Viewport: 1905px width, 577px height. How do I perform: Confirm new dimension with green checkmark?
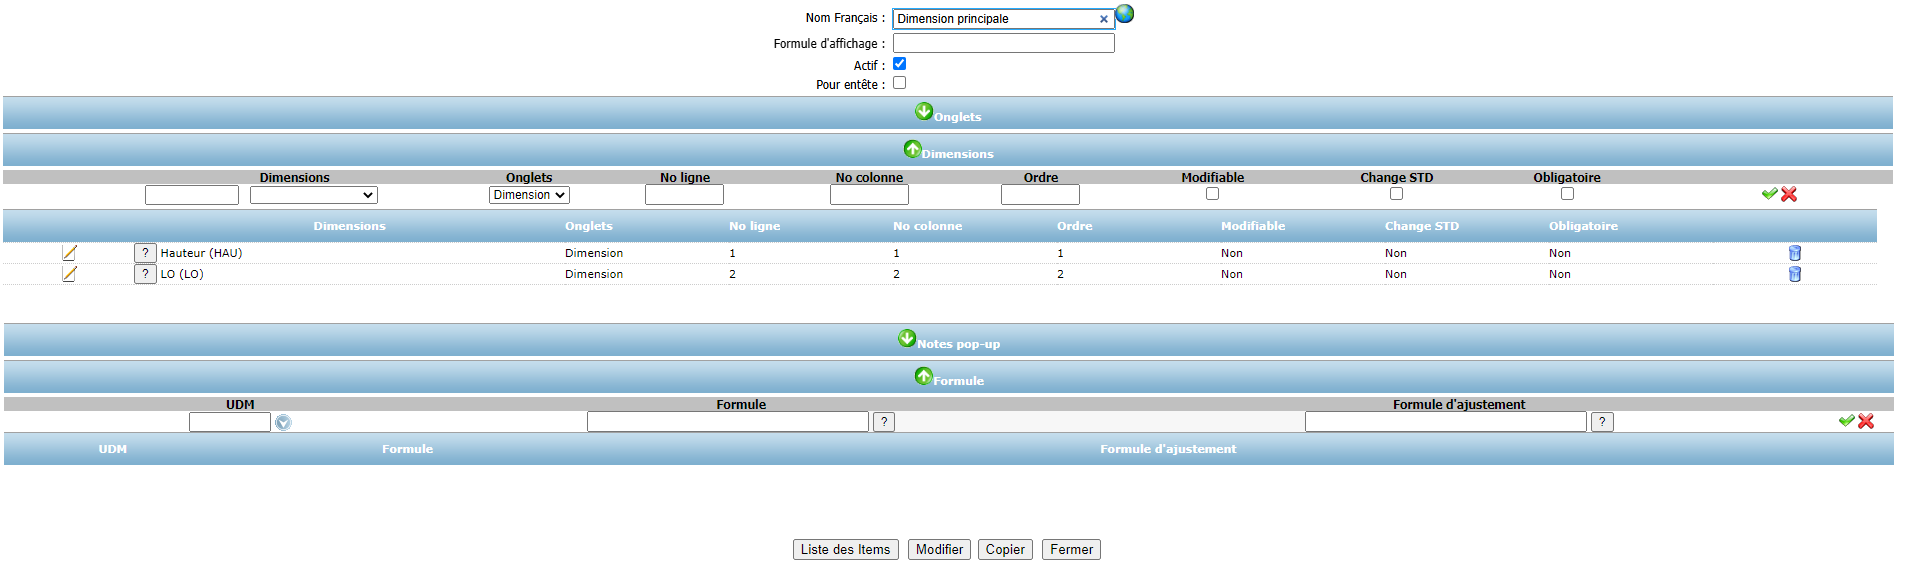[1769, 194]
